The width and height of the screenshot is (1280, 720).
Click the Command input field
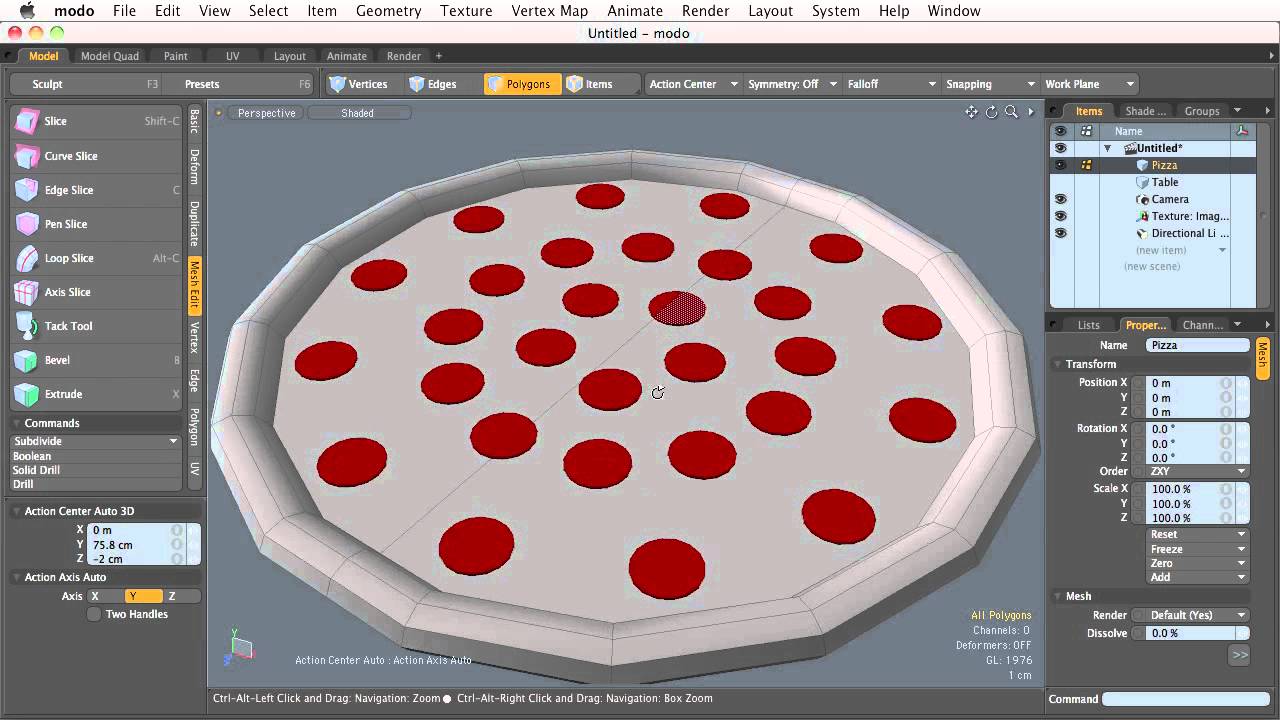click(x=1186, y=699)
